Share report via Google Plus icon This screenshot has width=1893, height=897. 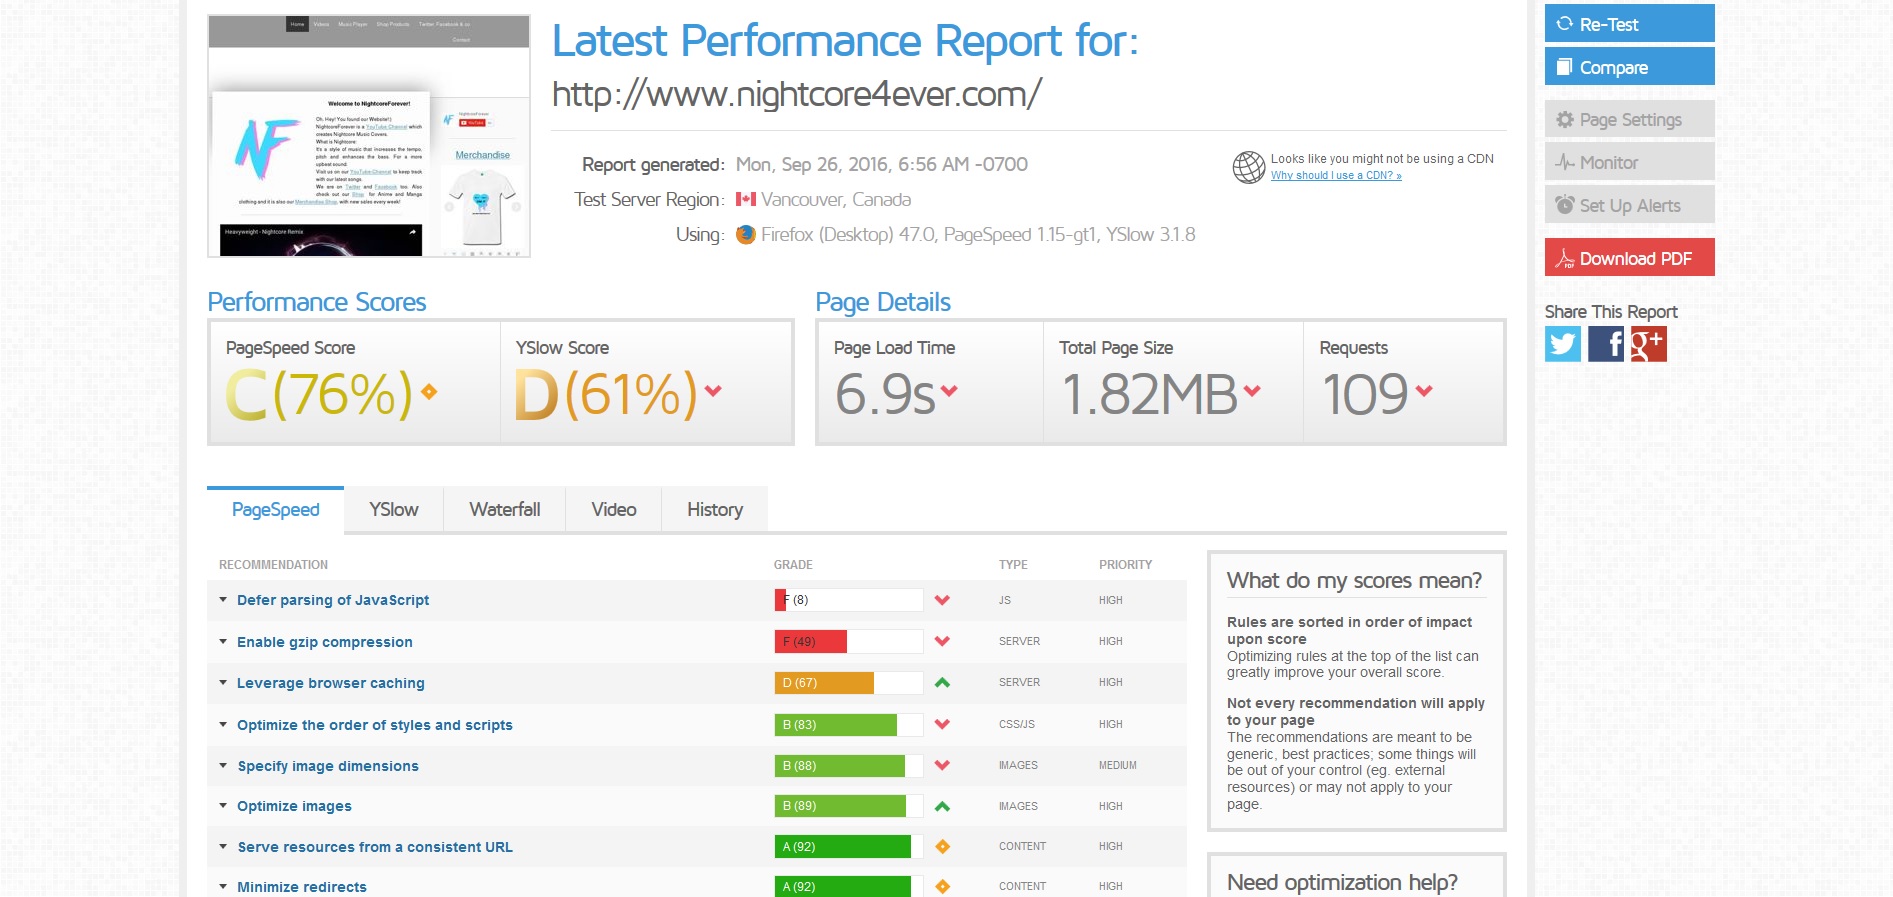[1648, 344]
